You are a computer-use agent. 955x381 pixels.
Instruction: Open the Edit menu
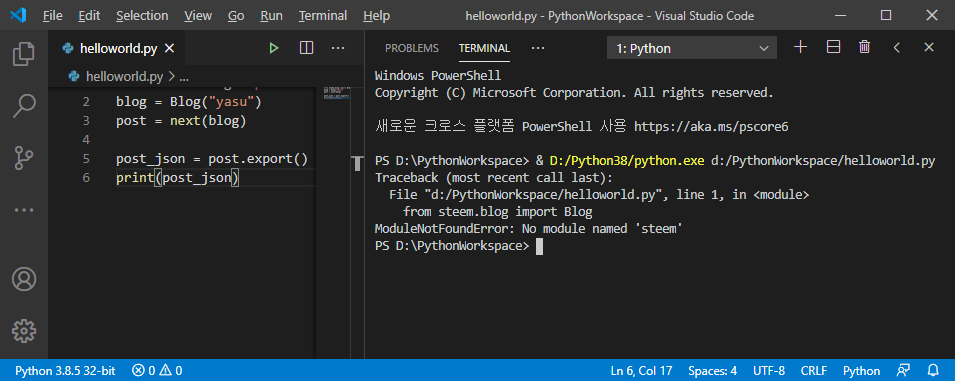coord(89,16)
